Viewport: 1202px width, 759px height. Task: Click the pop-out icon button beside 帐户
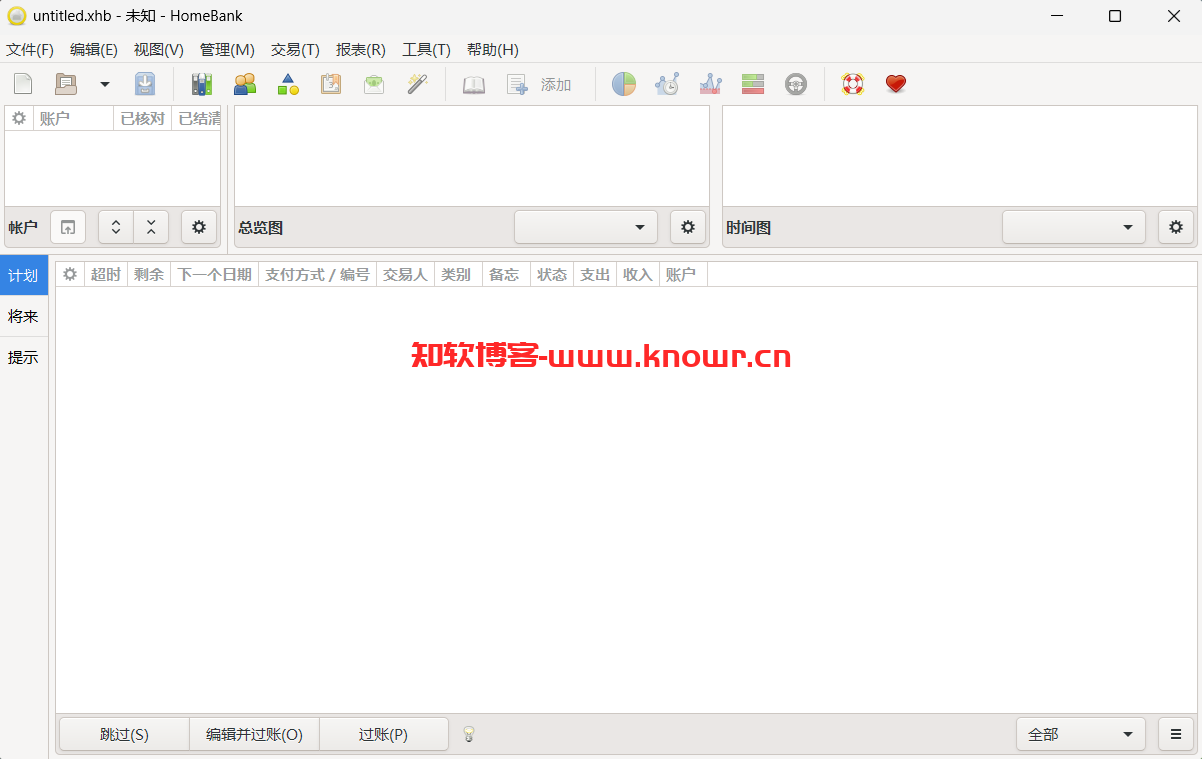pos(68,227)
